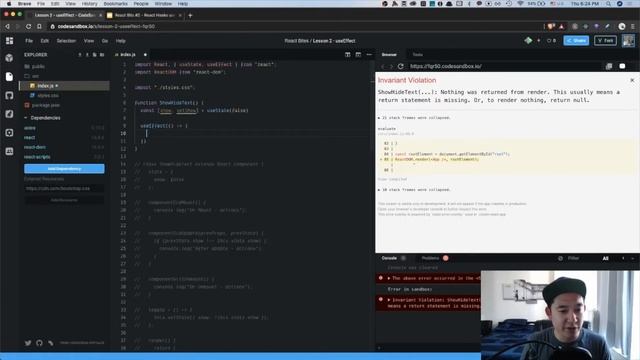This screenshot has height=360, width=640.
Task: Click the external resource URL field
Action: [x=64, y=189]
